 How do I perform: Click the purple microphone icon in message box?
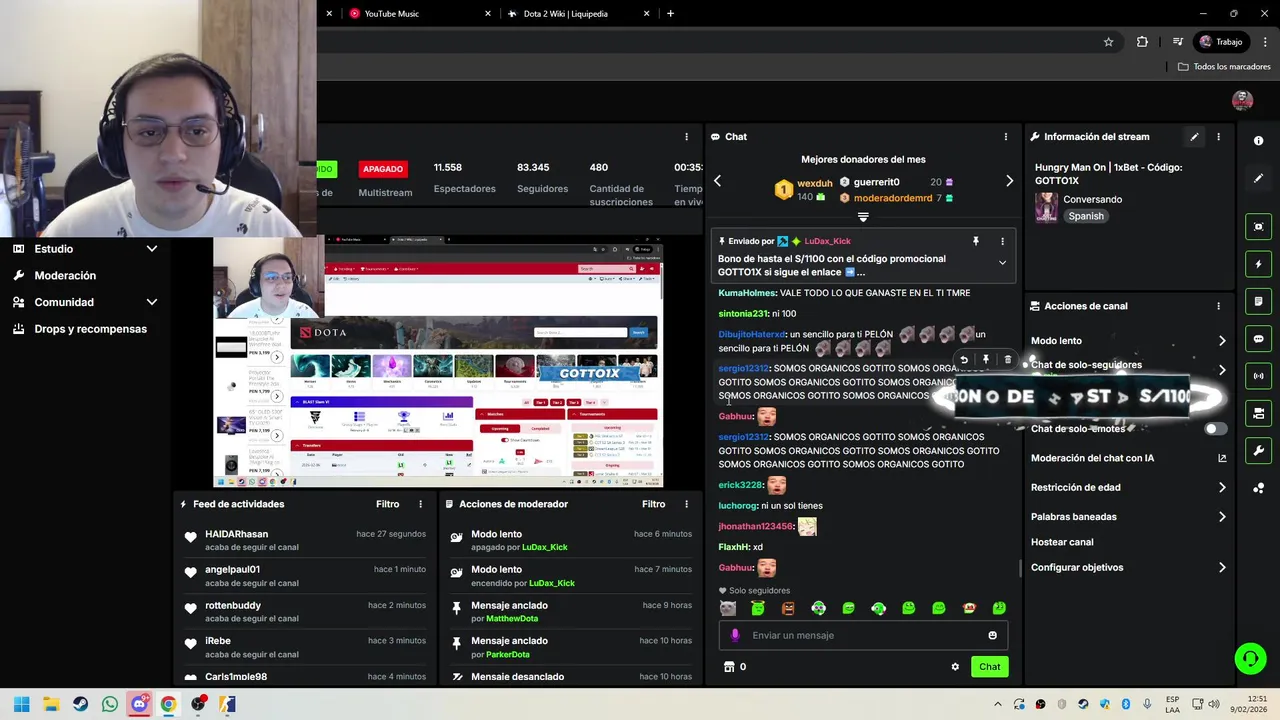(x=735, y=635)
